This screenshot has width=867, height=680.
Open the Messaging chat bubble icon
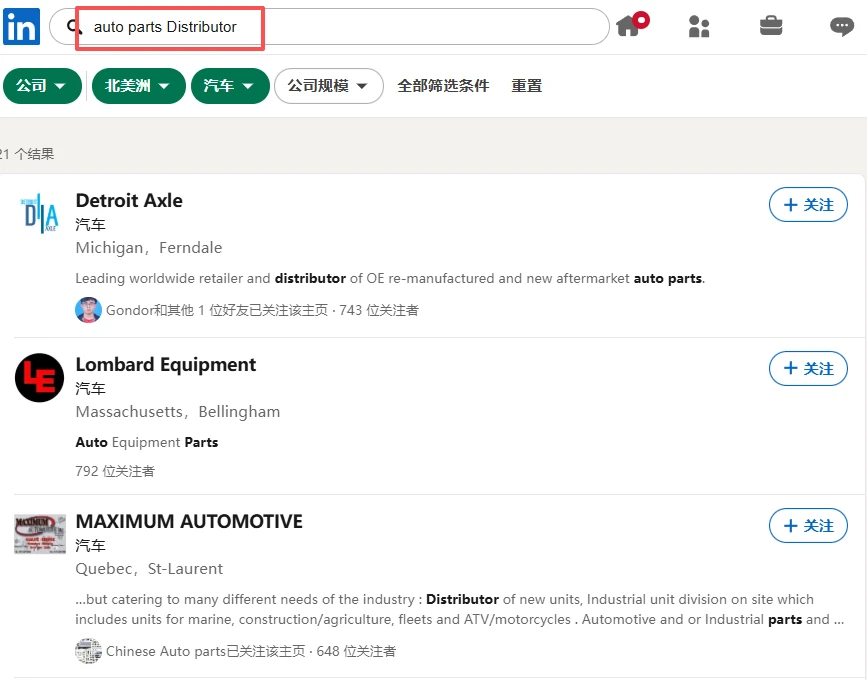pyautogui.click(x=842, y=26)
